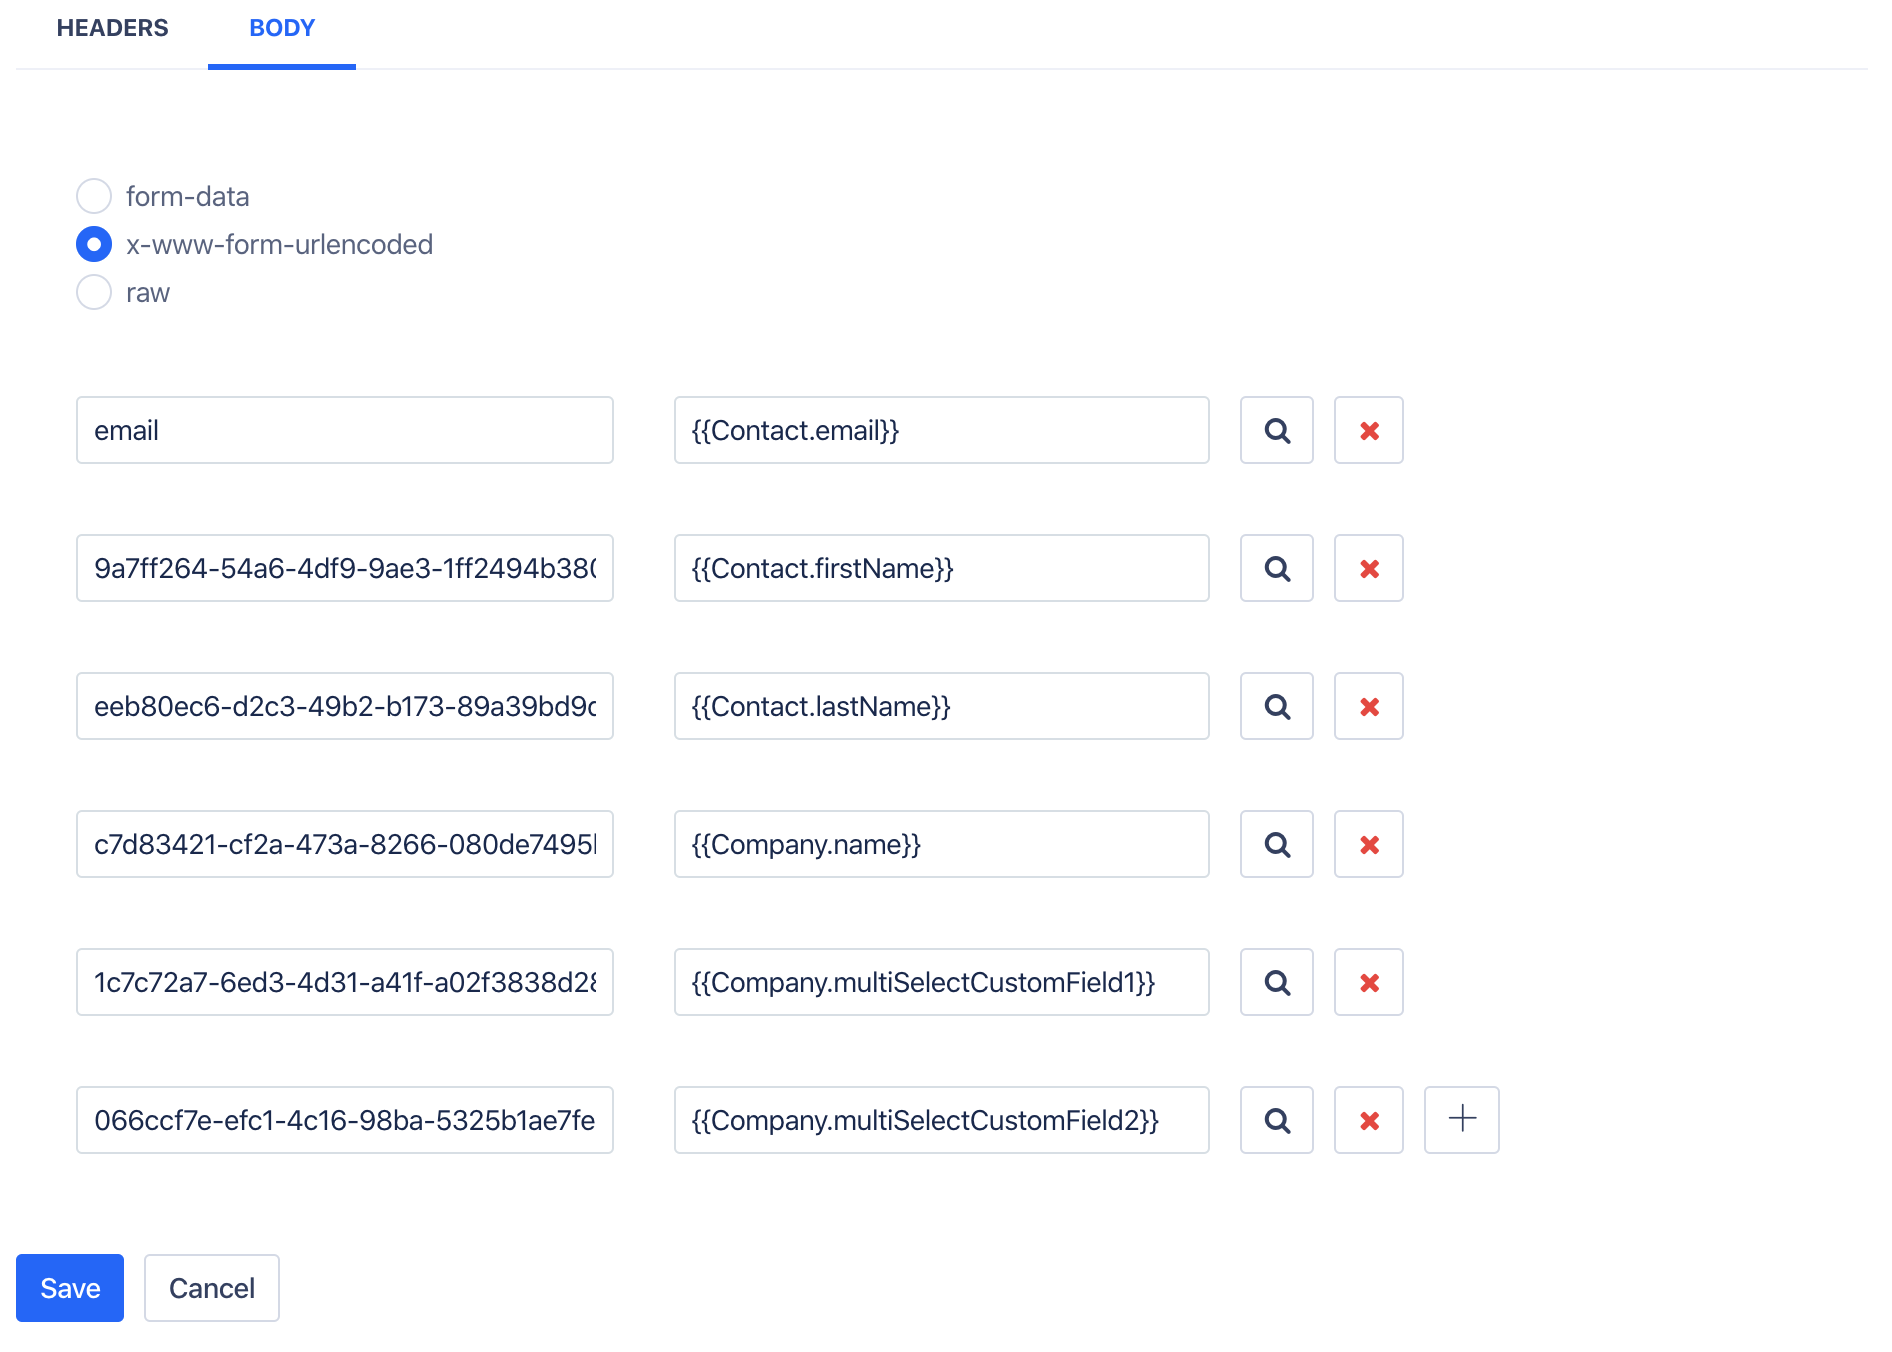Edit the {{Company.name}} value field
The image size is (1892, 1352).
[942, 844]
